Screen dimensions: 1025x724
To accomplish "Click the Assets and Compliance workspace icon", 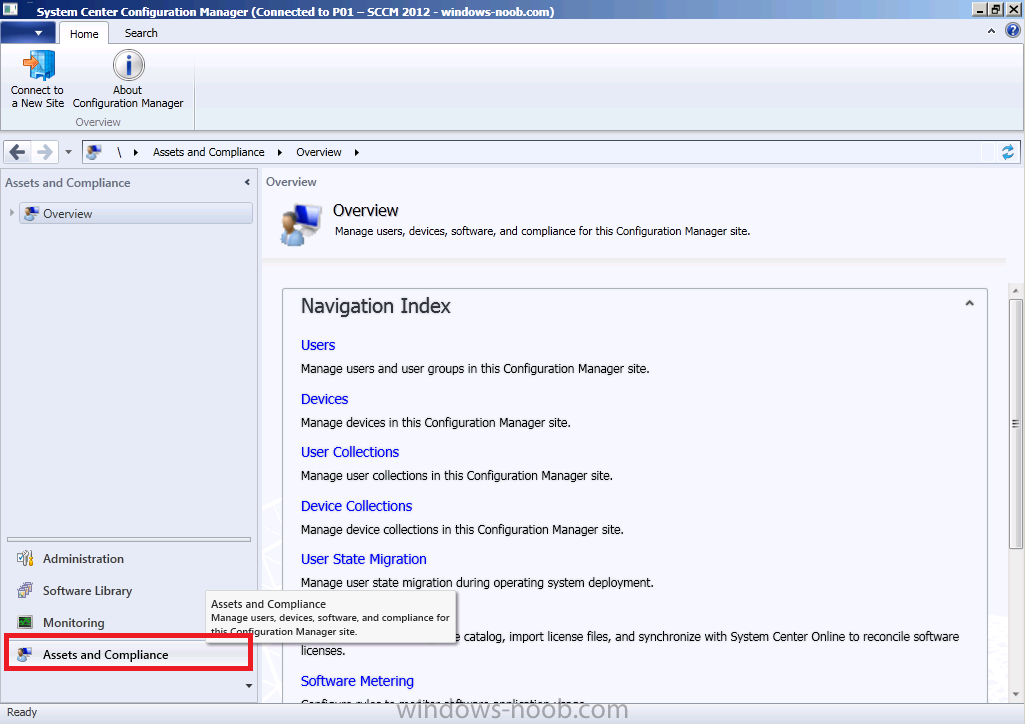I will pyautogui.click(x=25, y=654).
